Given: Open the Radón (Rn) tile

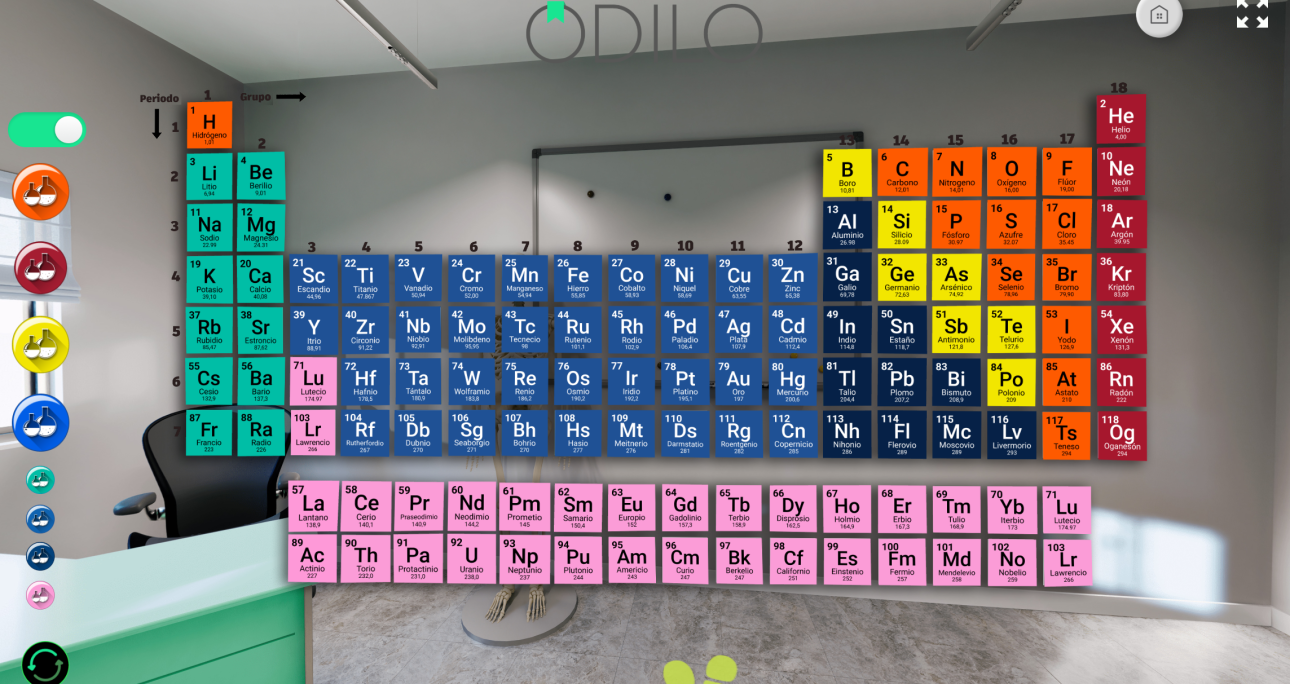Looking at the screenshot, I should 1121,382.
